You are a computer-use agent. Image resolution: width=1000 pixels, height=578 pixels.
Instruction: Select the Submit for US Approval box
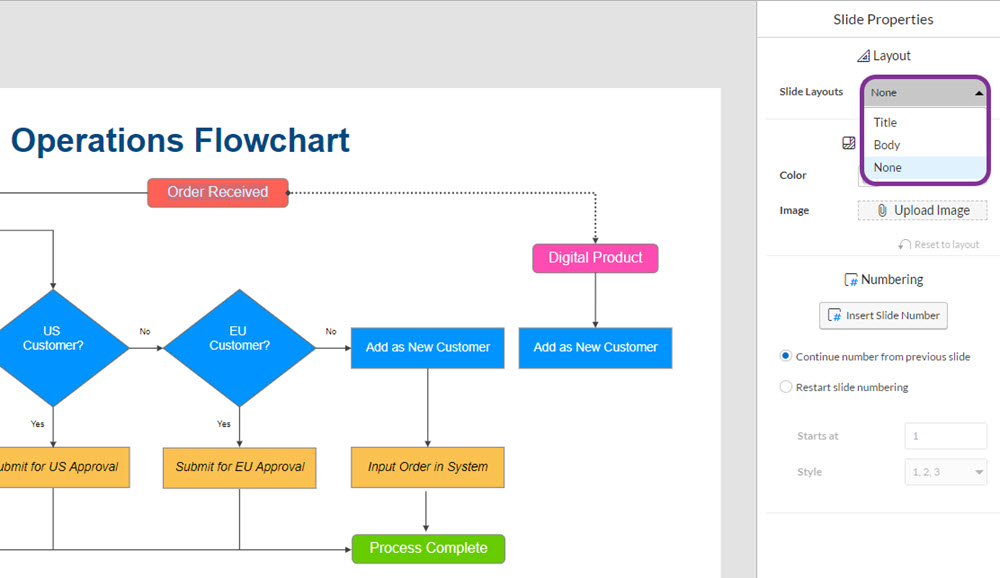point(64,468)
